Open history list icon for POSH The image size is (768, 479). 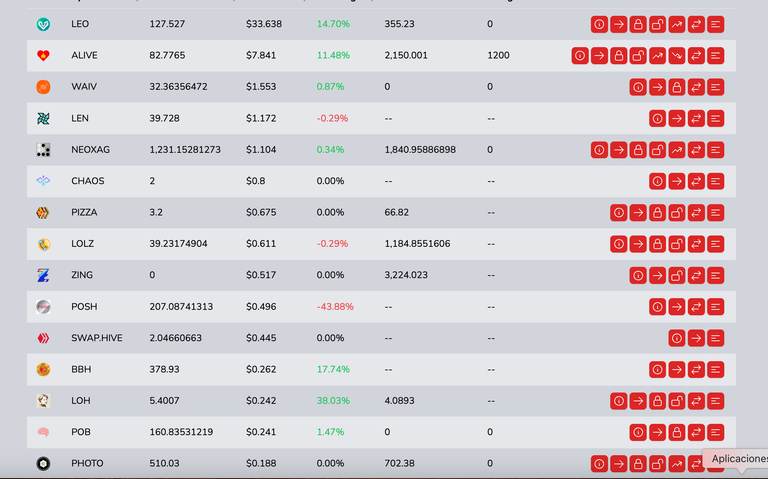pos(715,307)
